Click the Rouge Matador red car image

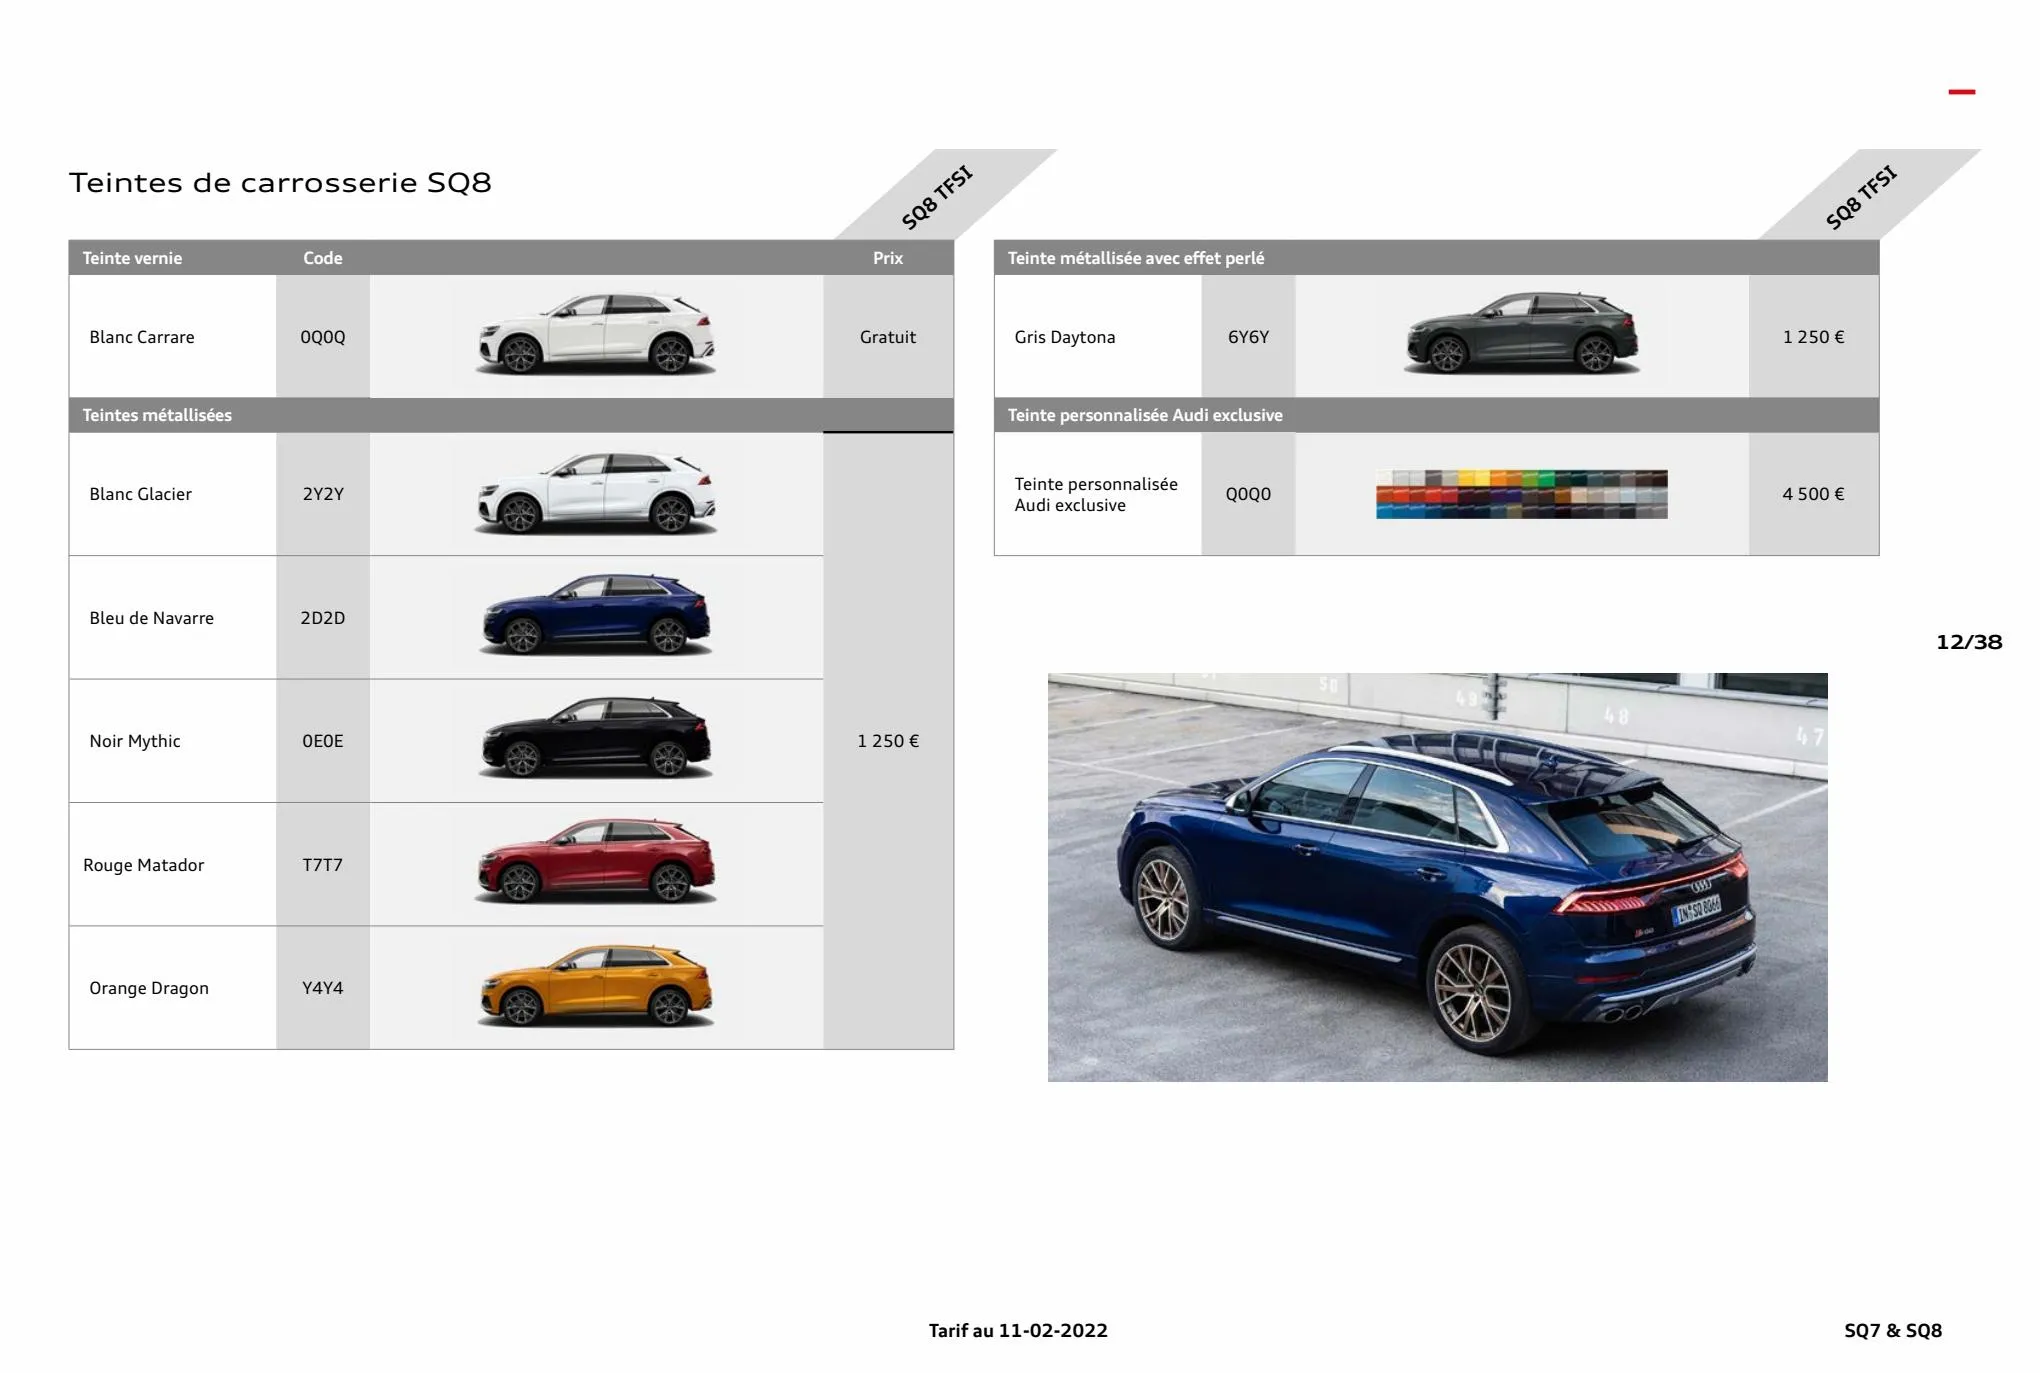(596, 861)
